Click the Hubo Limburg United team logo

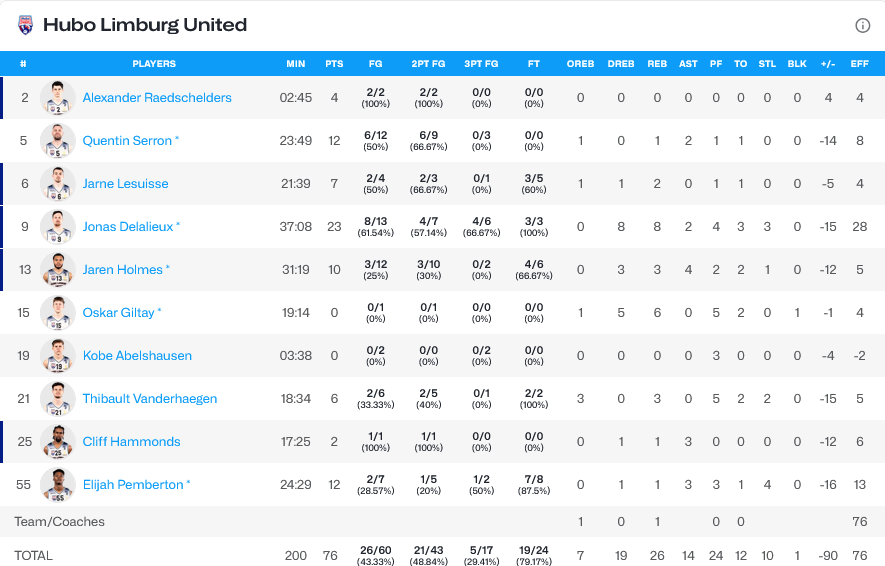26,25
